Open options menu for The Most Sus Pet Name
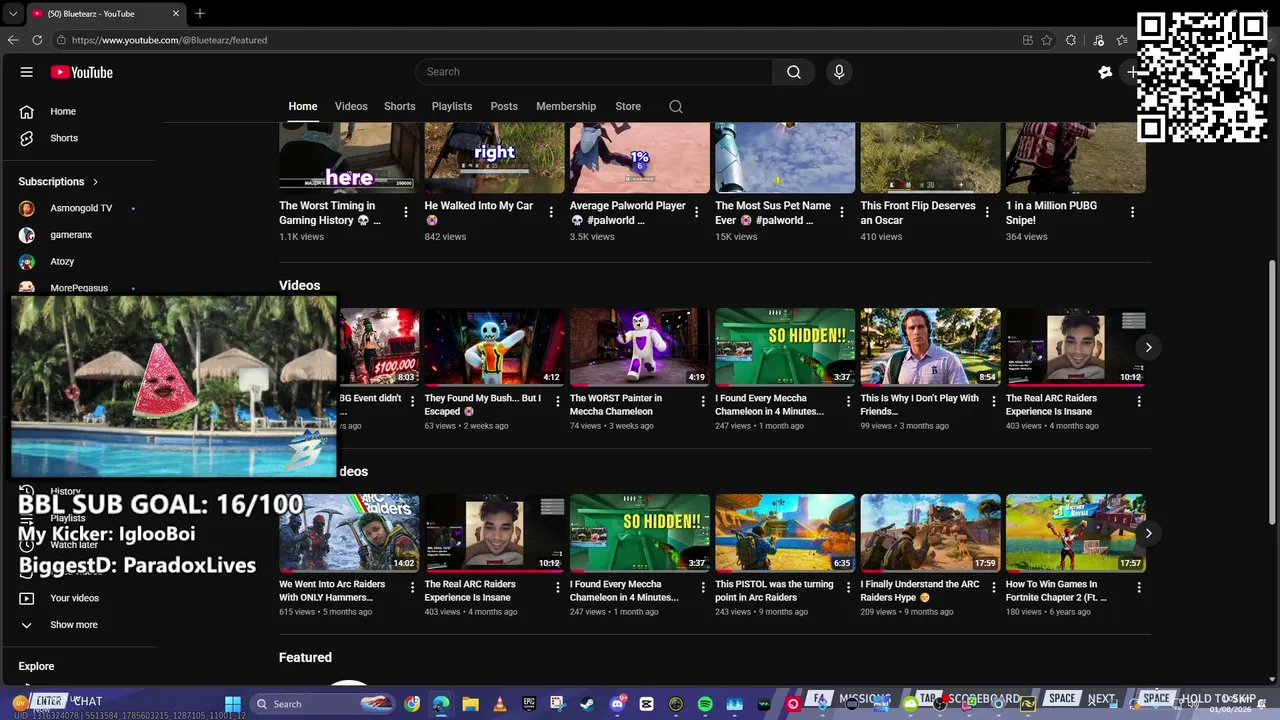1280x720 pixels. pos(842,212)
